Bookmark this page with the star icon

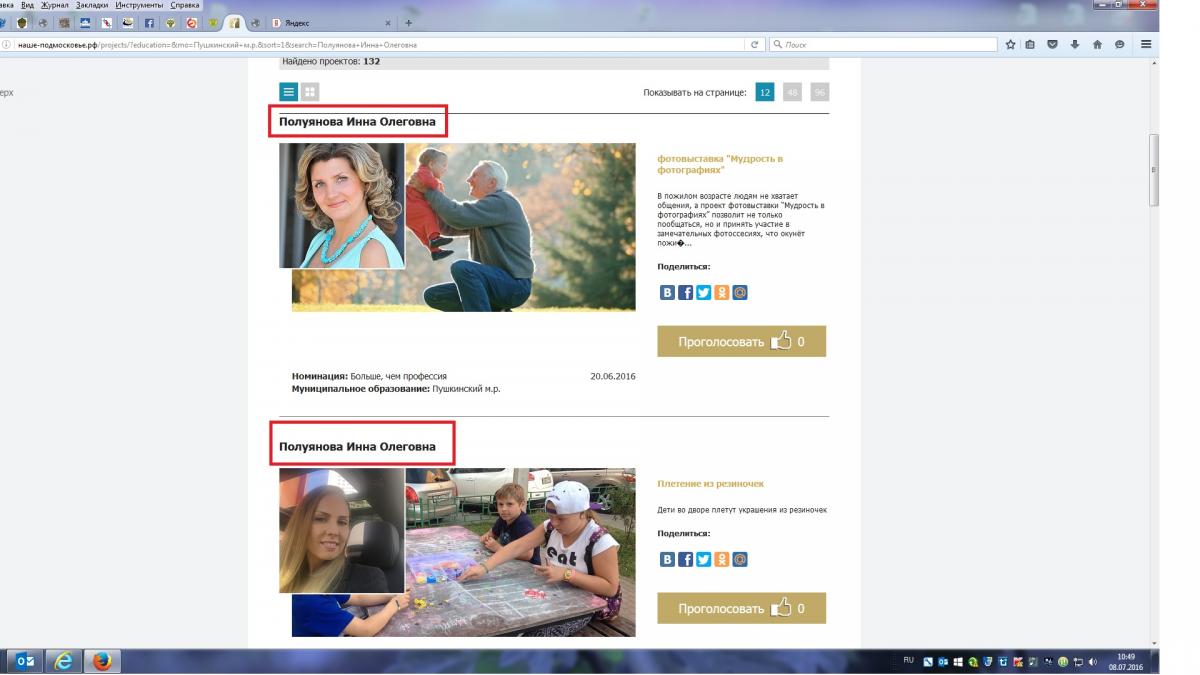(x=1011, y=44)
